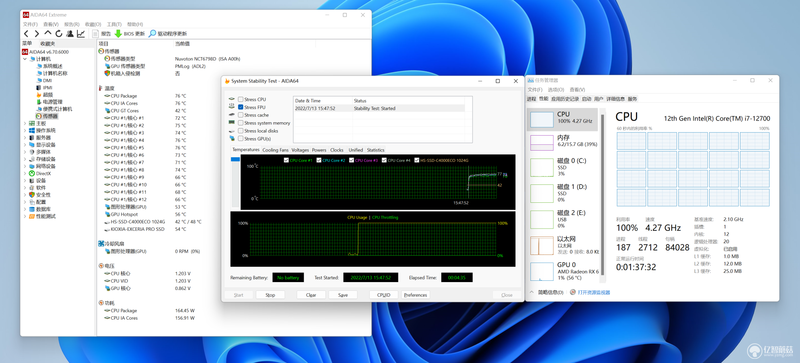Screen dimensions: 800x363
Task: Enable the Stress GPU(s) checkbox
Action: pyautogui.click(x=241, y=139)
